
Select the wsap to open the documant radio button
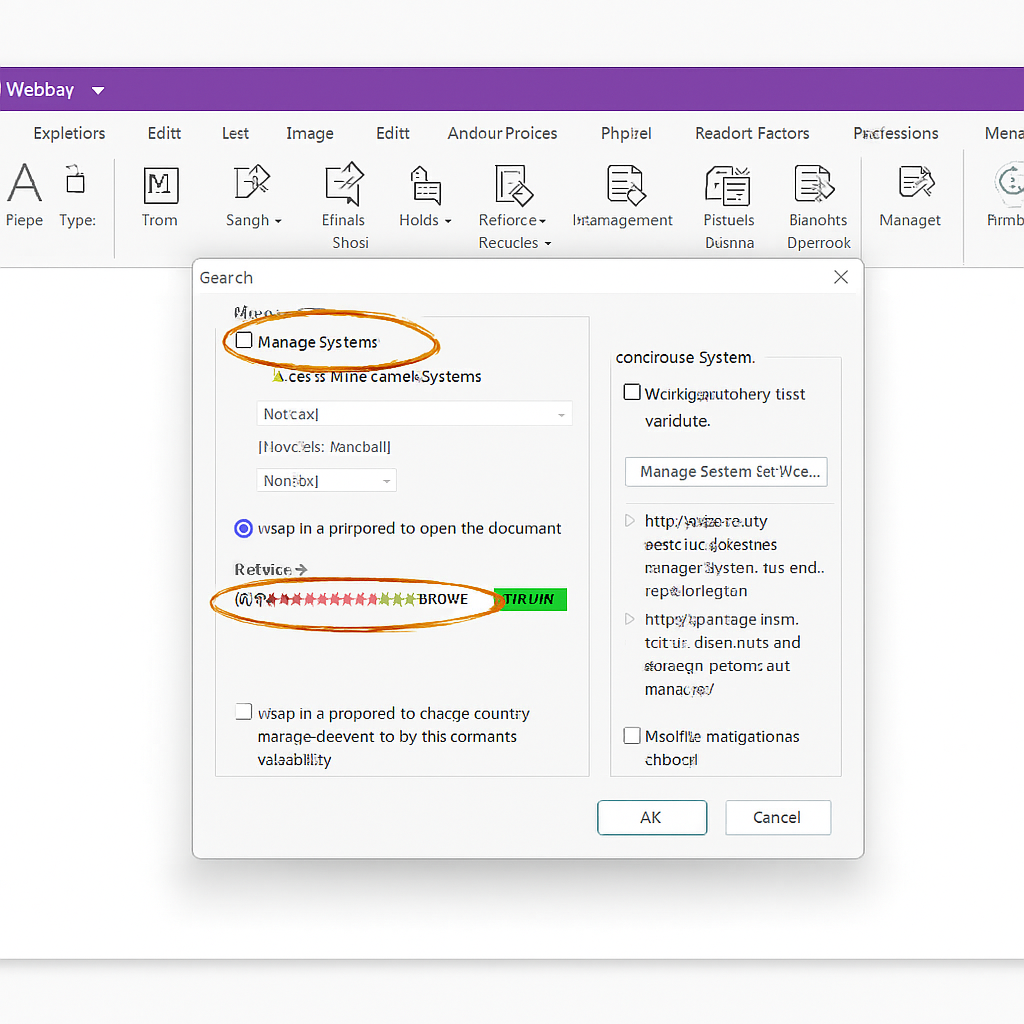(x=243, y=528)
